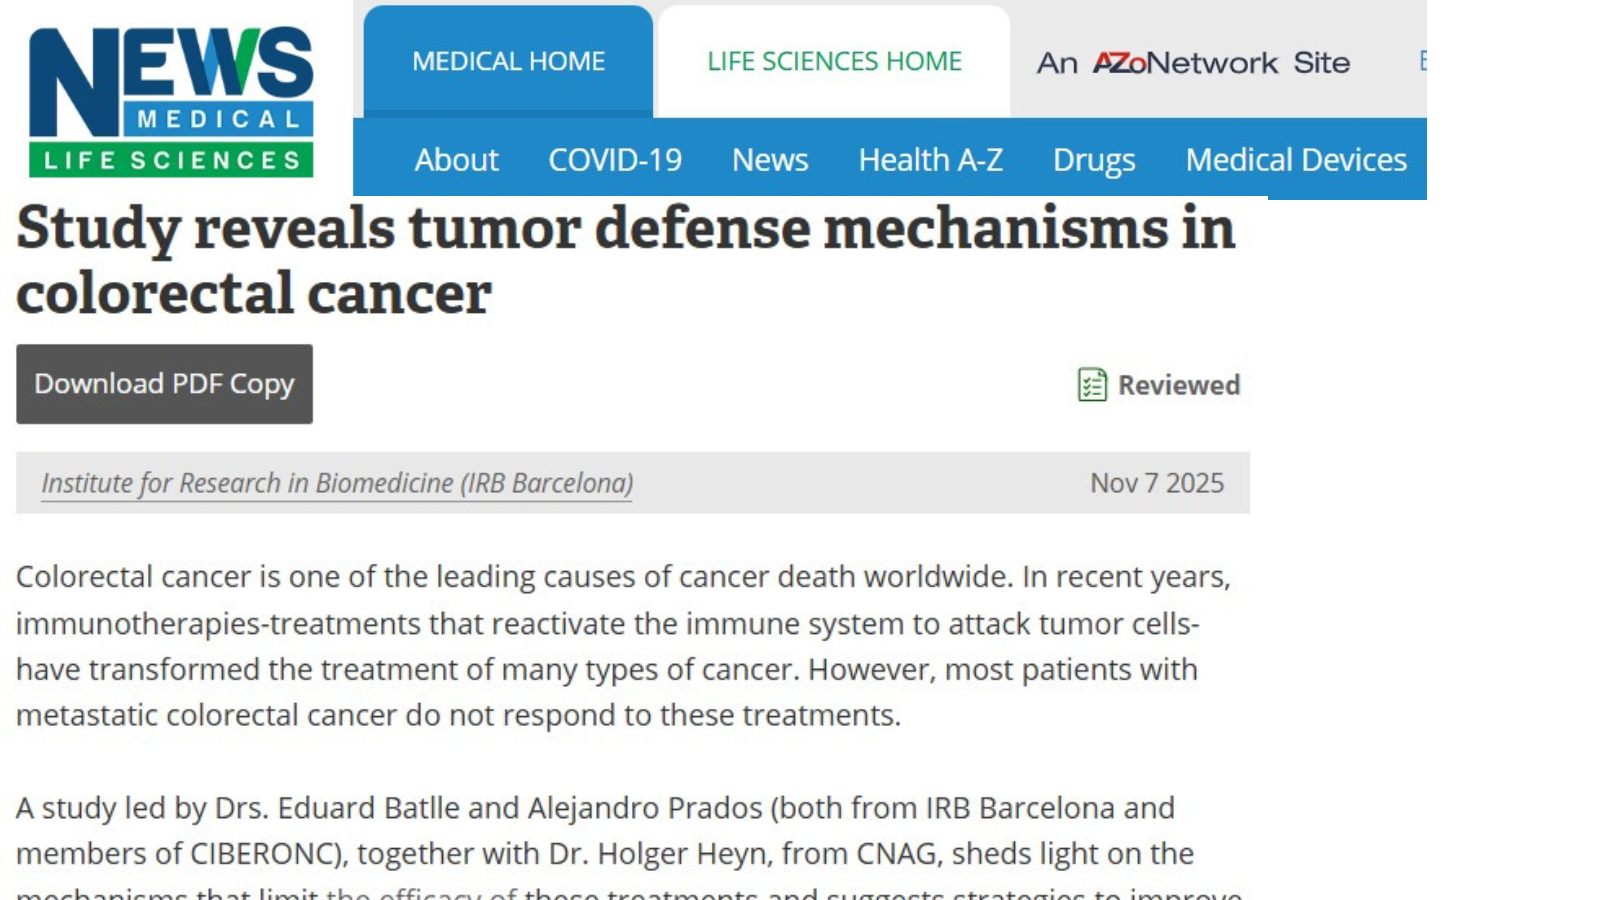
Task: Select News in the navigation bar
Action: (x=770, y=160)
